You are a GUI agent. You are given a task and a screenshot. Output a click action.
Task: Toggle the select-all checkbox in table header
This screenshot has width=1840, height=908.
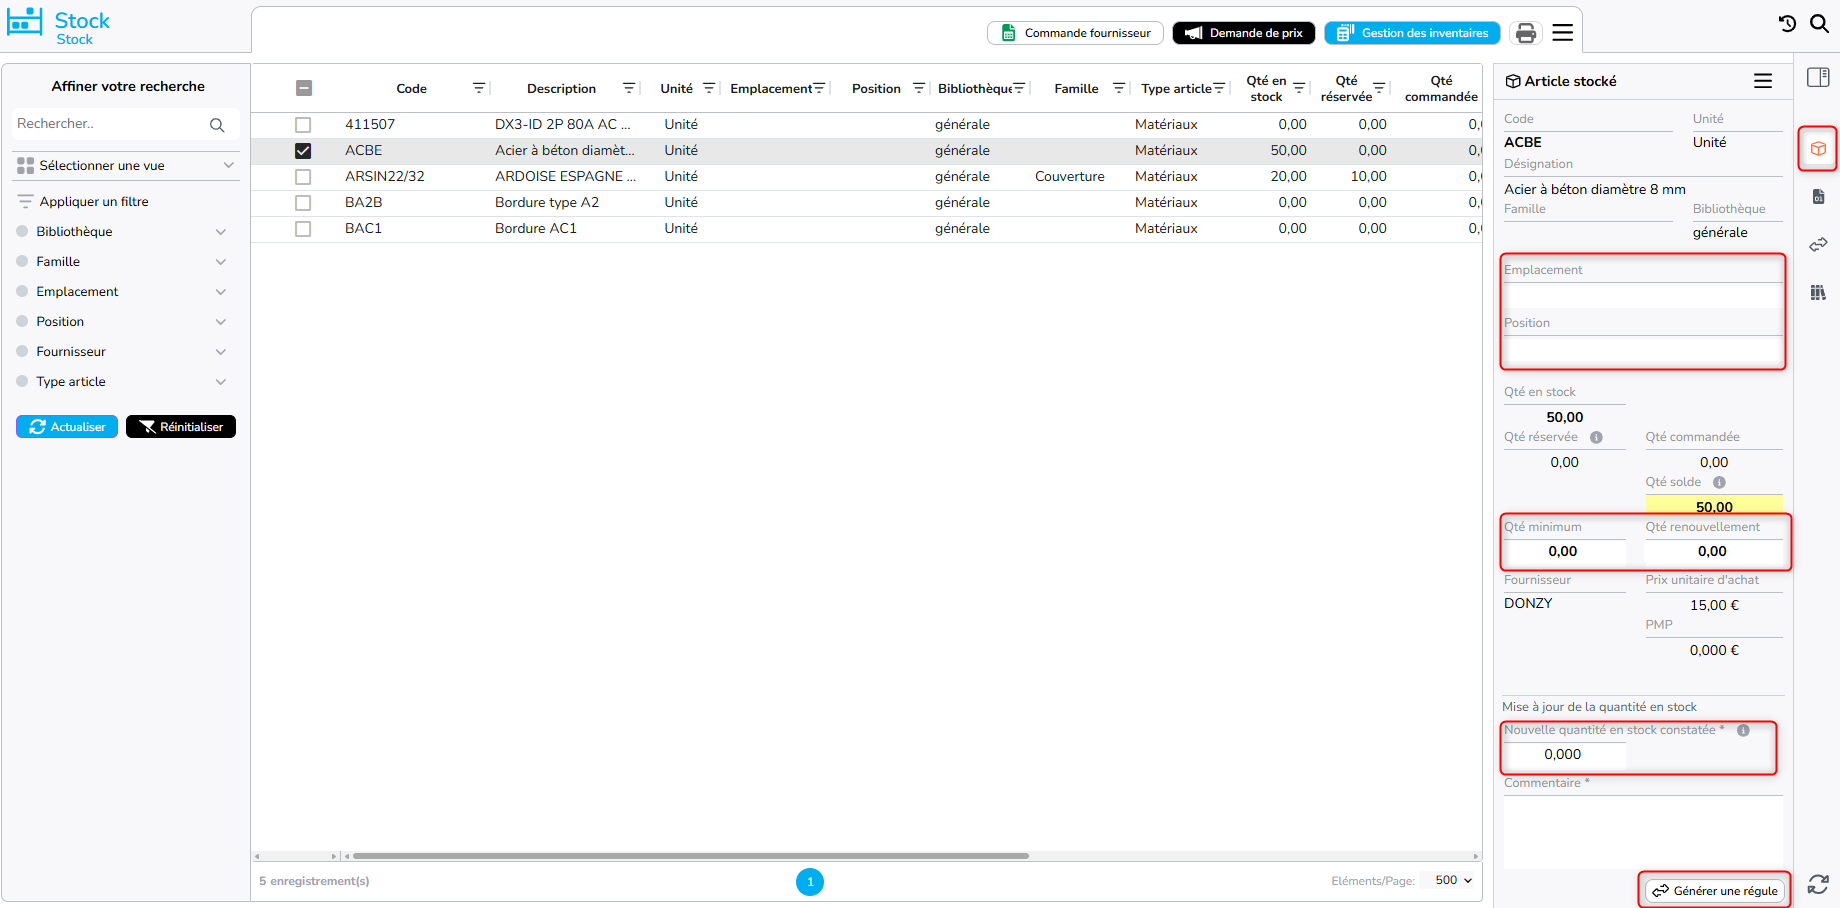point(304,88)
